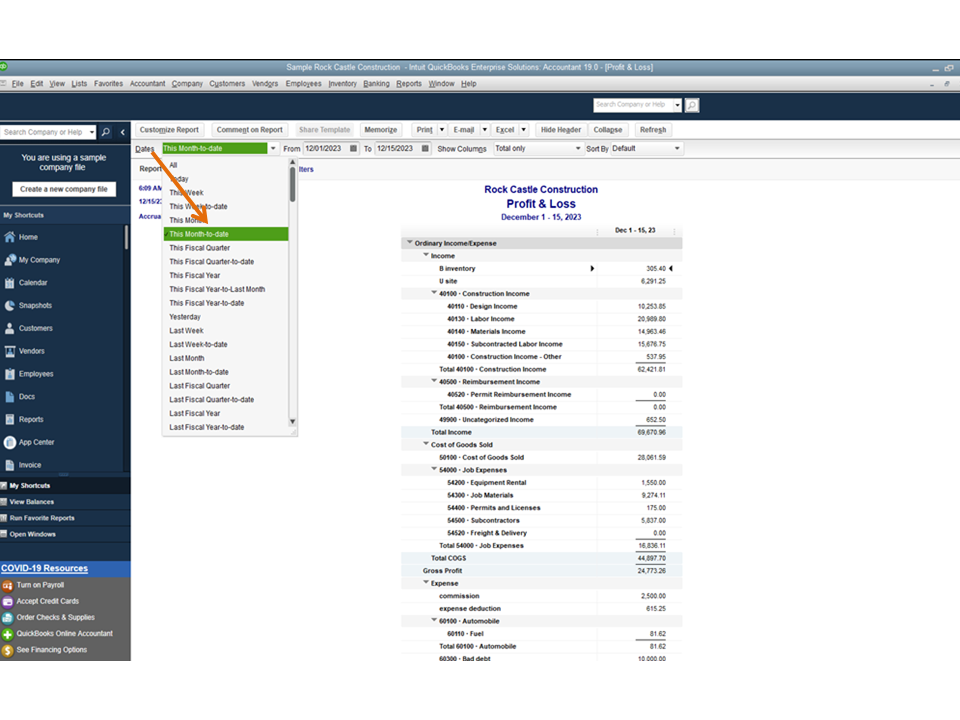The height and width of the screenshot is (720, 960).
Task: Click See Financing Options icon
Action: click(7, 650)
